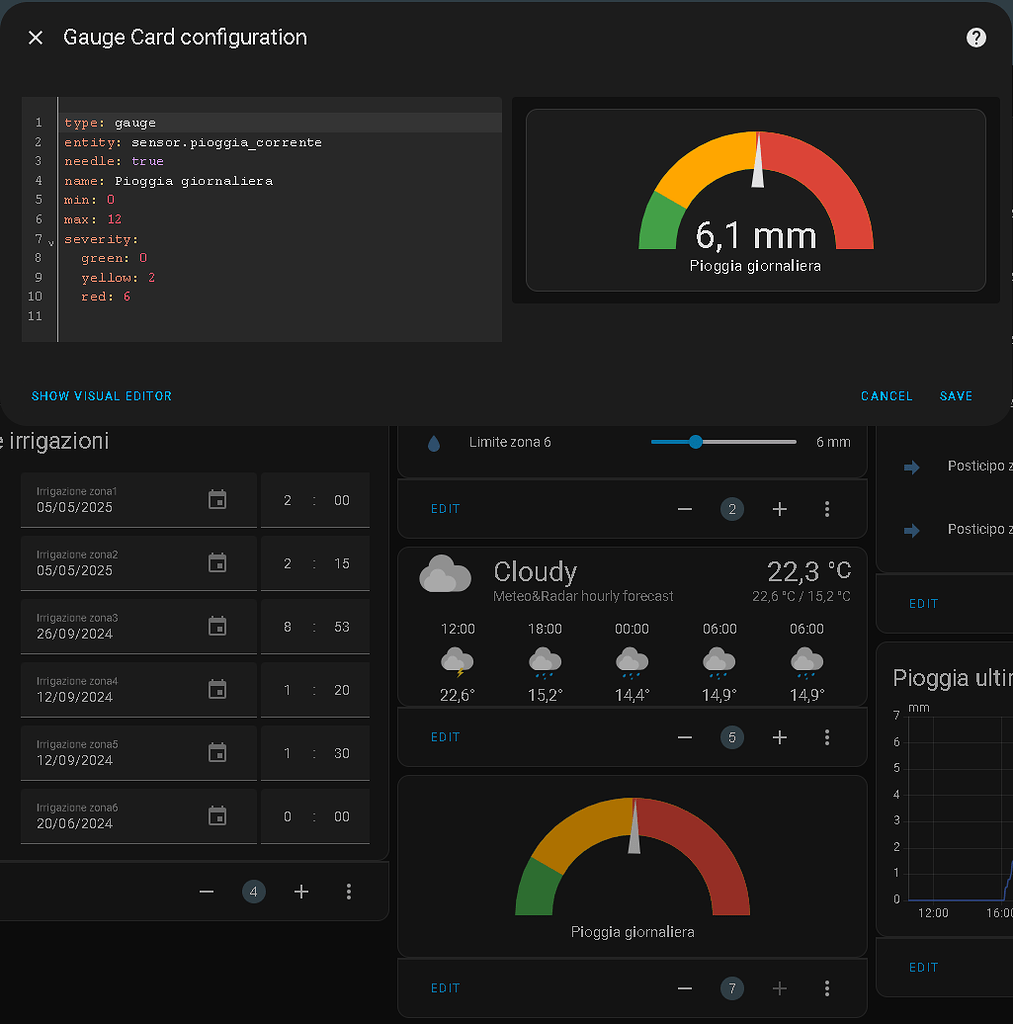1013x1024 pixels.
Task: Increase the weather card counter with plus
Action: pyautogui.click(x=779, y=737)
